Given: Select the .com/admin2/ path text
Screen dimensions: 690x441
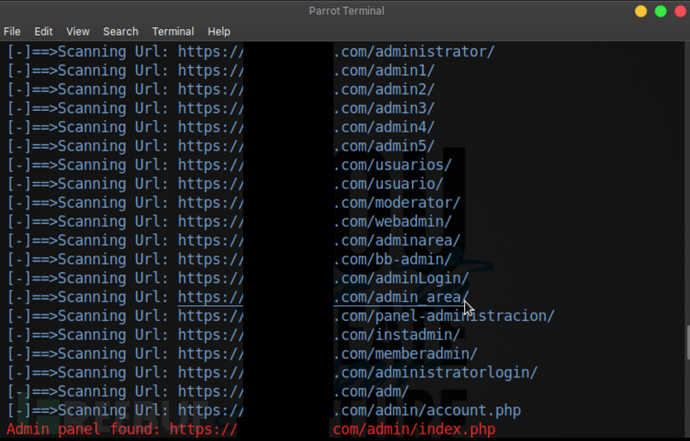Looking at the screenshot, I should 384,89.
